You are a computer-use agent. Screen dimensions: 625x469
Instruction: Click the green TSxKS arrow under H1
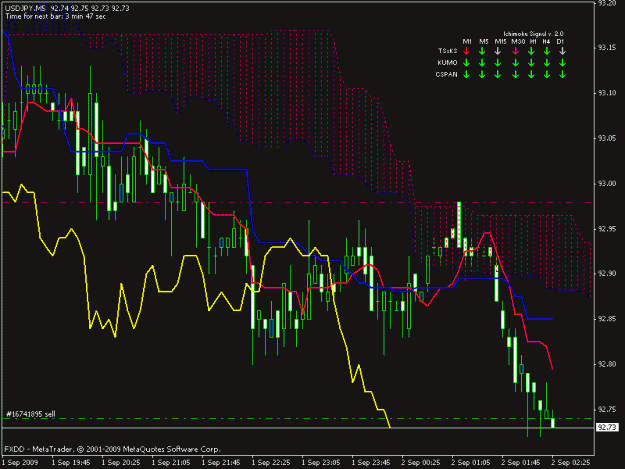coord(531,51)
